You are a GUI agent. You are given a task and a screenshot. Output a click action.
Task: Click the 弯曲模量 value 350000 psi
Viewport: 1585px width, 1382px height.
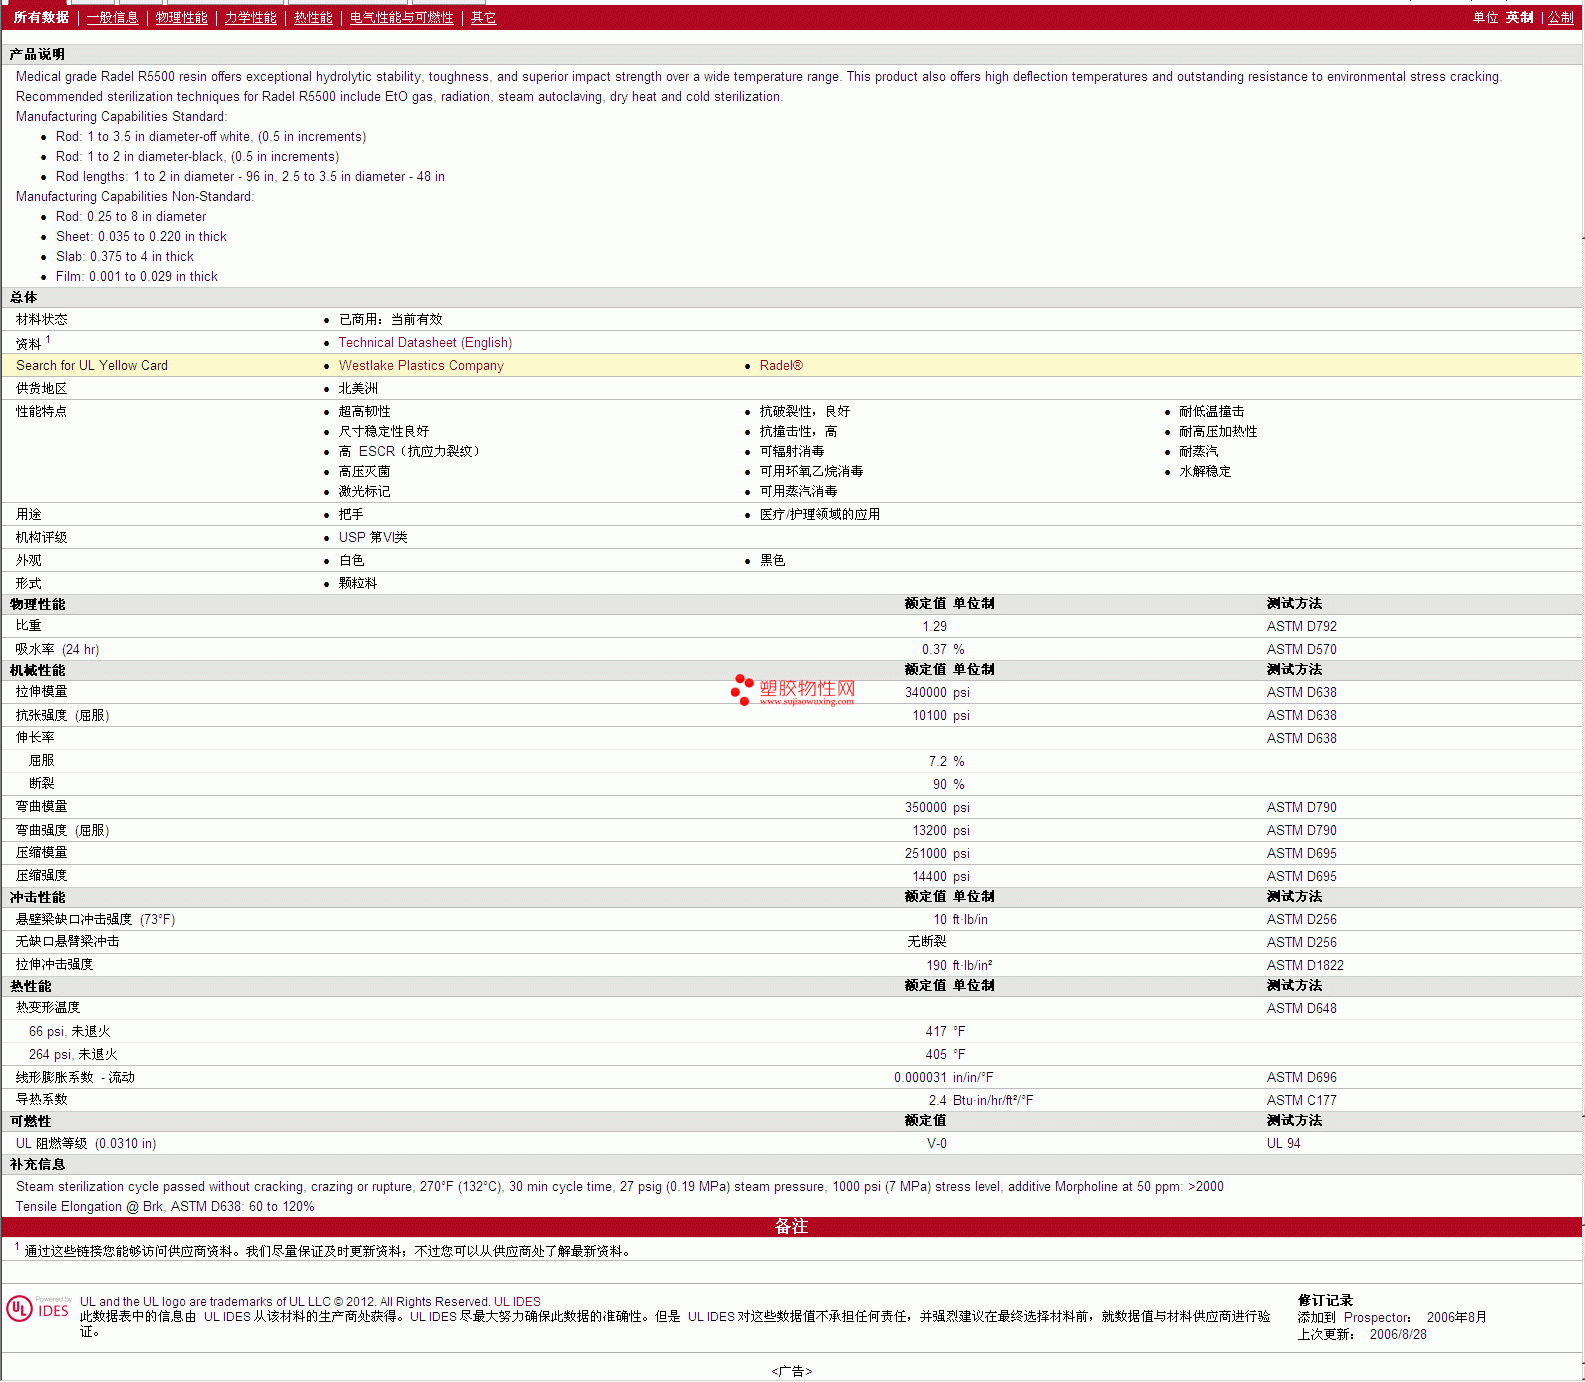(937, 807)
